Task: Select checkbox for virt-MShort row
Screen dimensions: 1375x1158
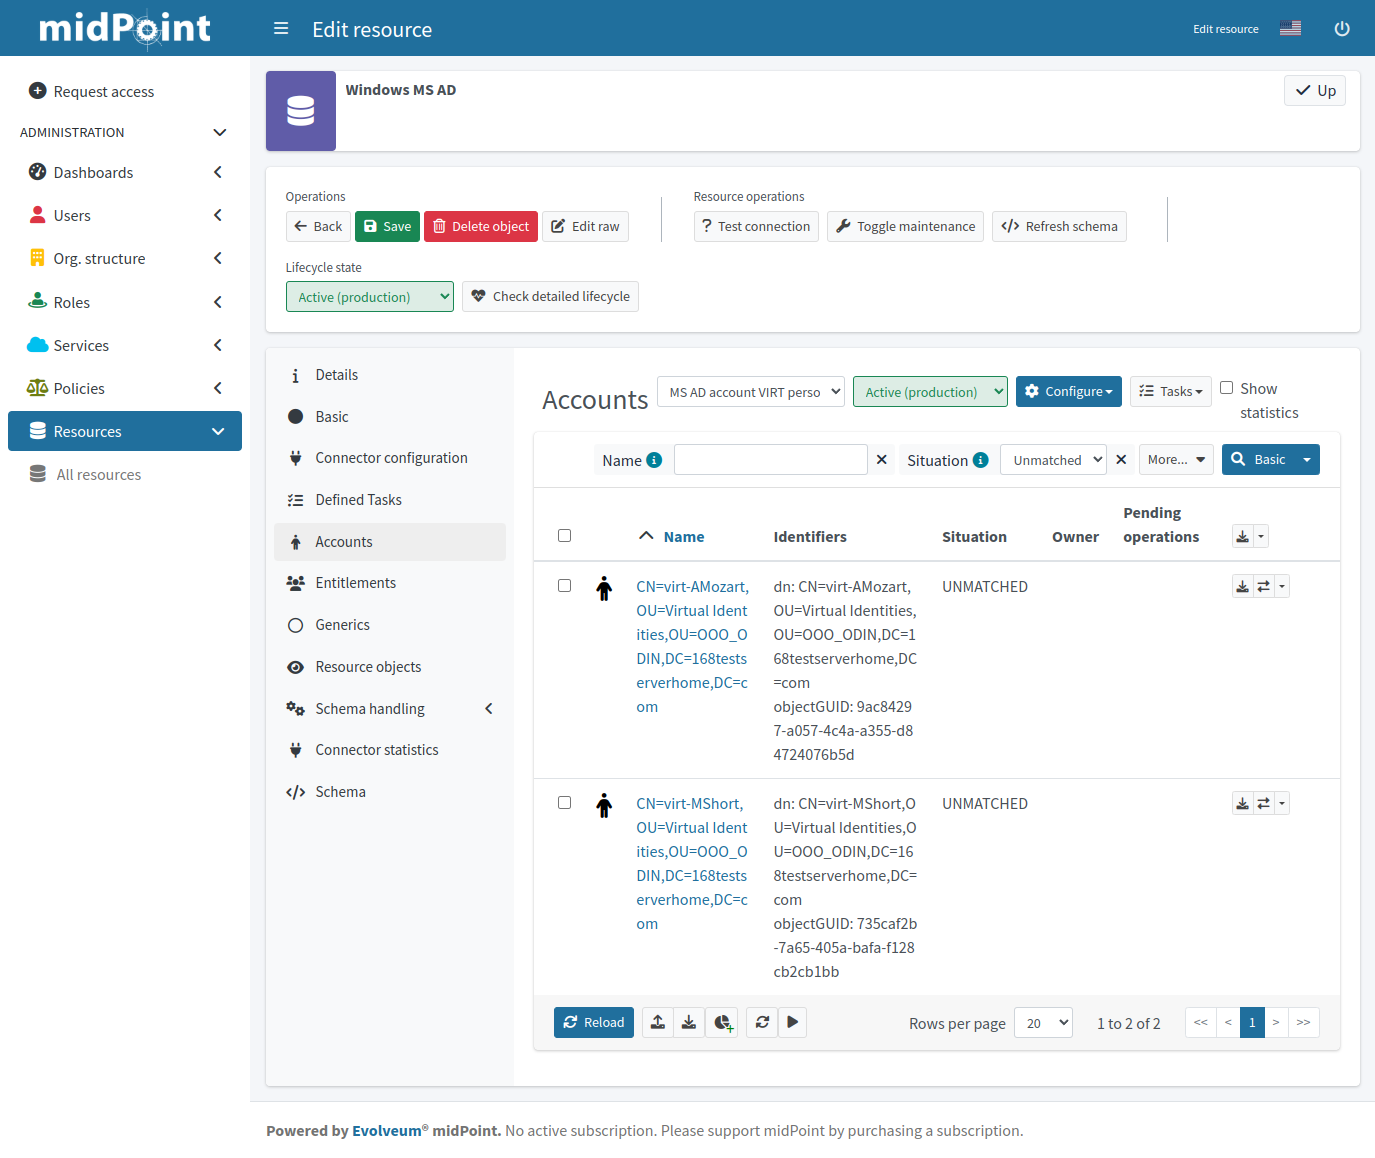Action: tap(564, 803)
